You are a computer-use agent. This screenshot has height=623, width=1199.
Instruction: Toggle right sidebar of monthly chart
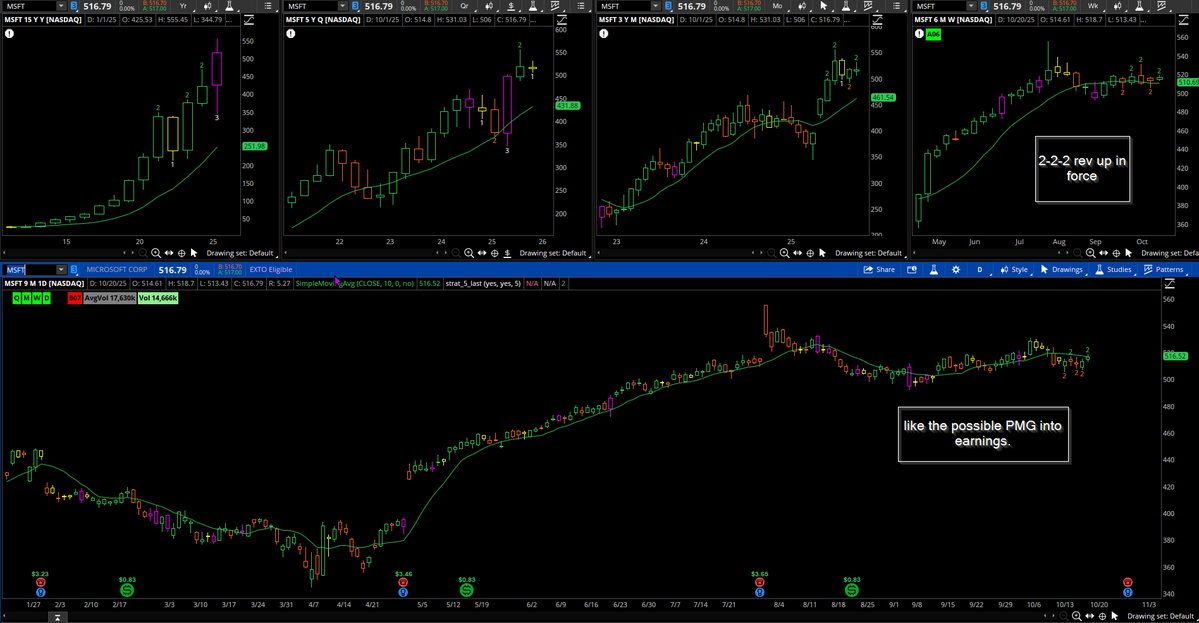coord(877,20)
